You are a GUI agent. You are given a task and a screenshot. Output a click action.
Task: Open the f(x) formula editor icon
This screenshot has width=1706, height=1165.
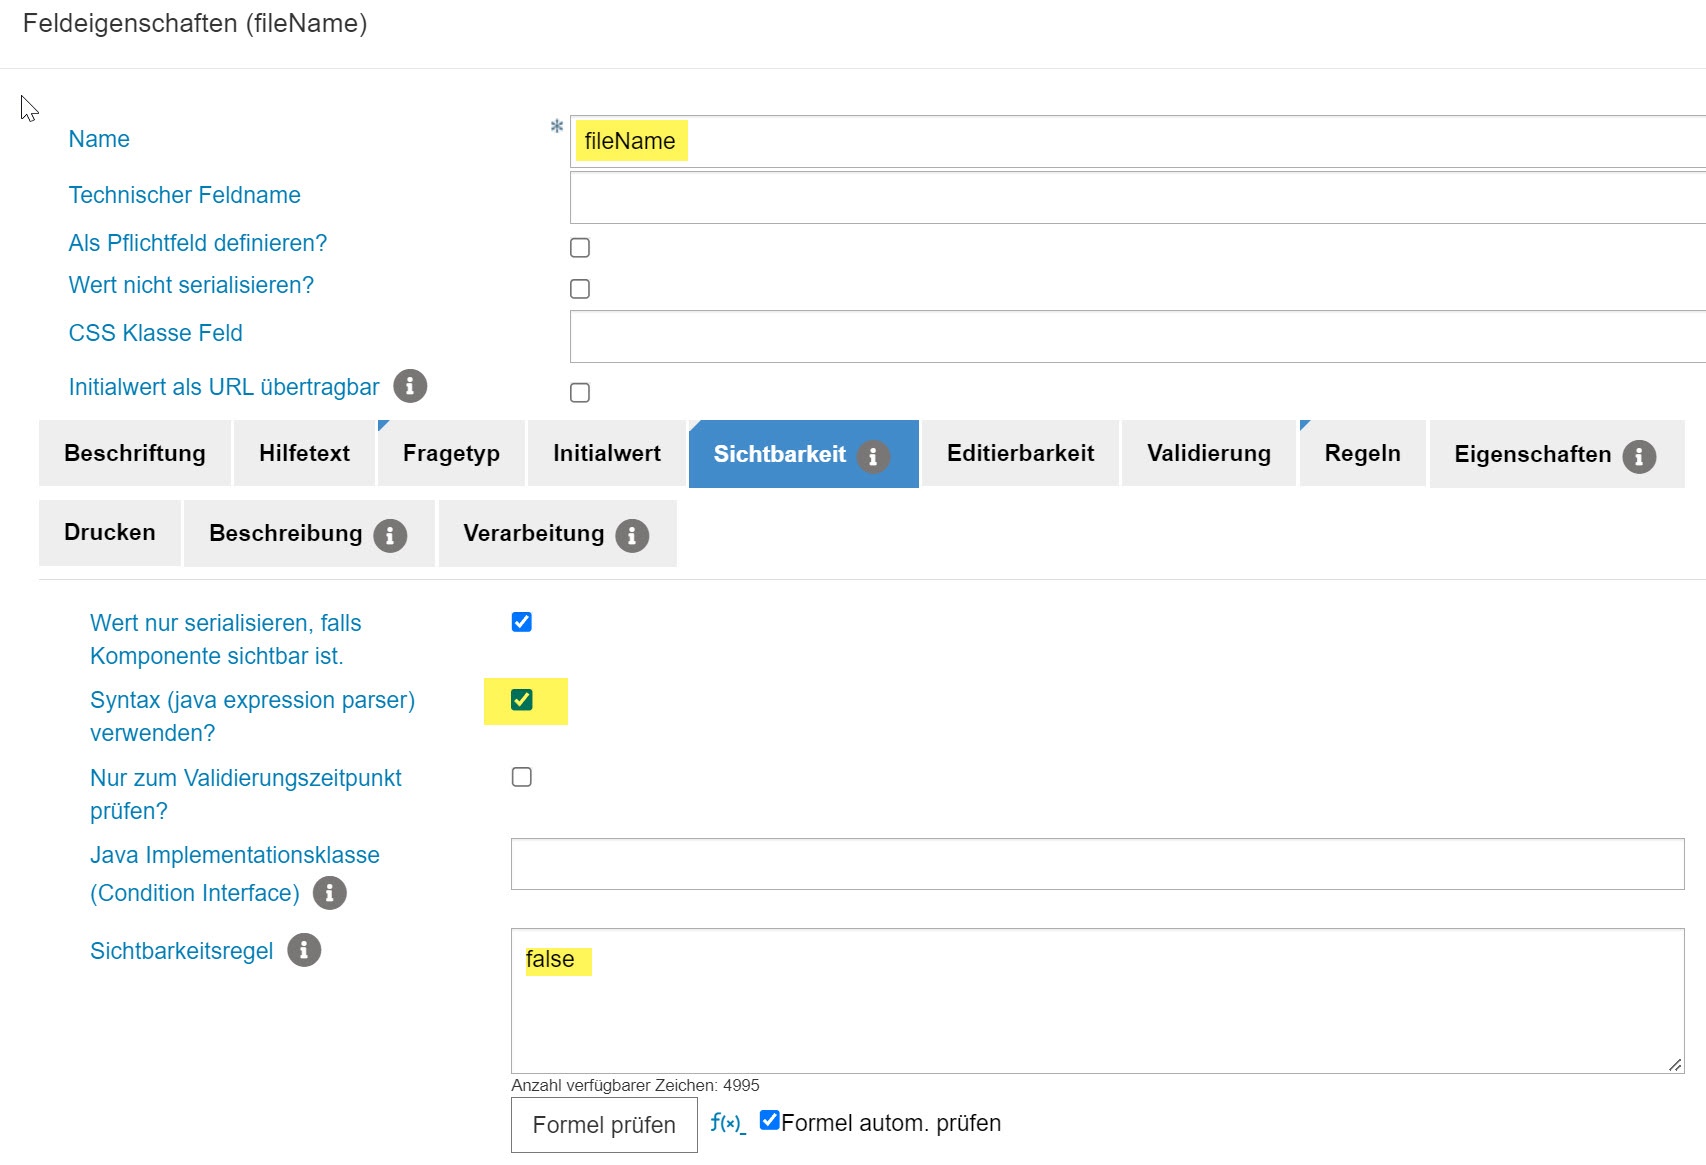point(727,1123)
